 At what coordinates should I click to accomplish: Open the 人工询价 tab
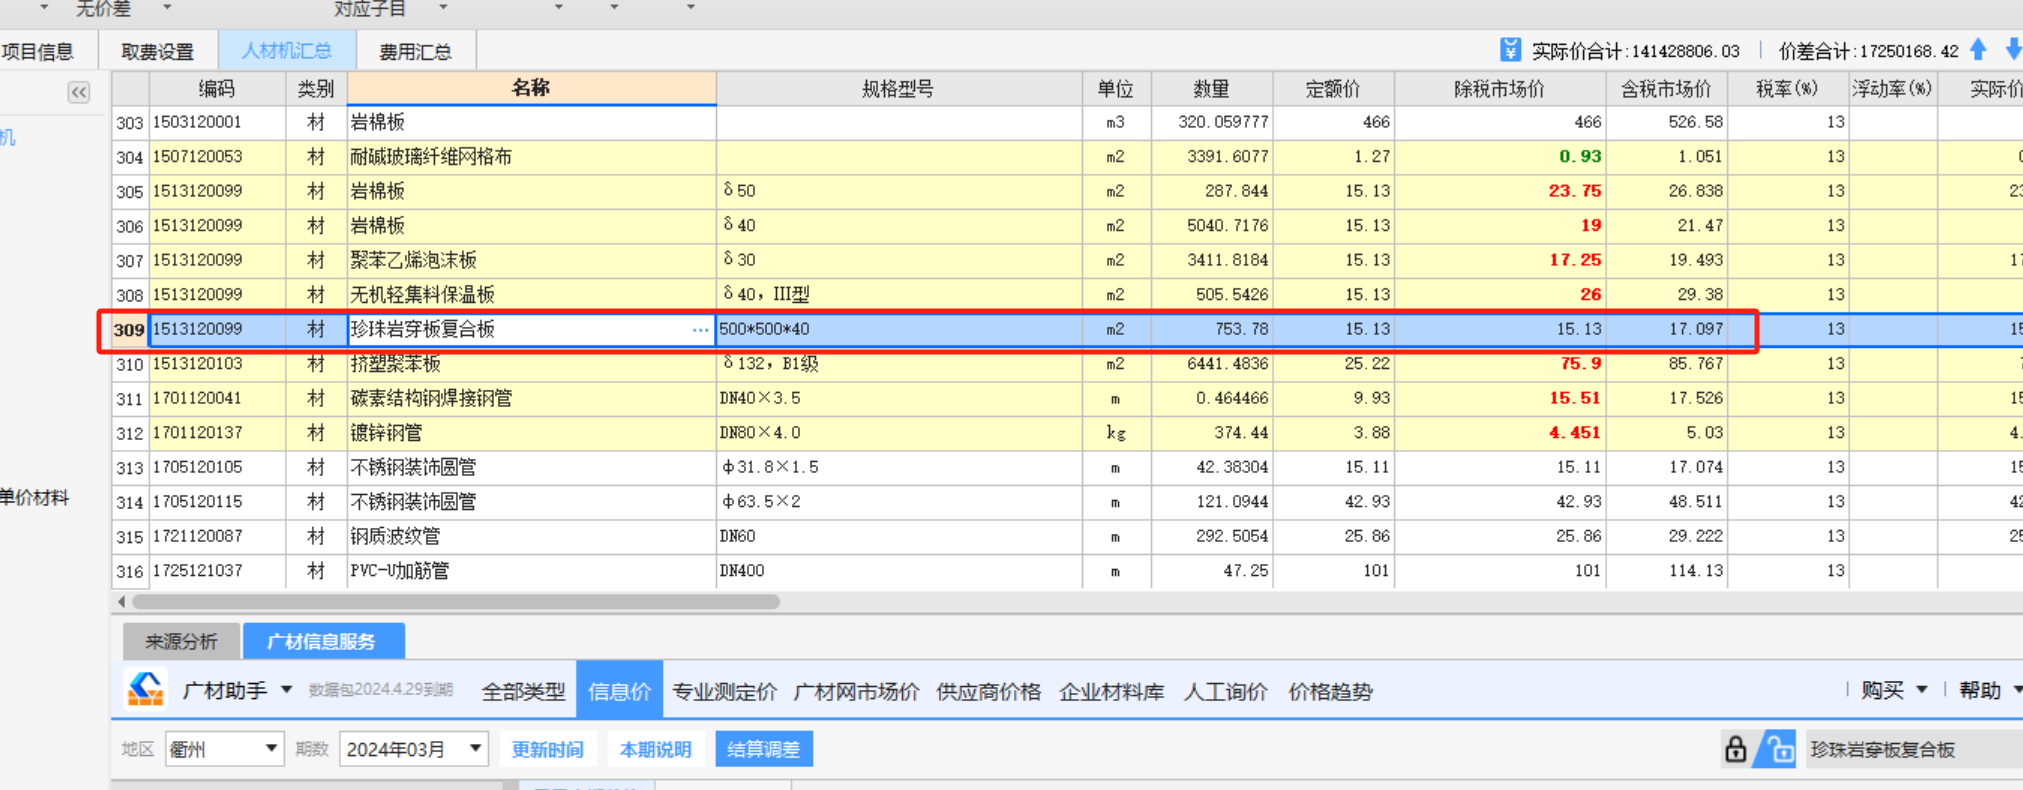coord(1225,691)
